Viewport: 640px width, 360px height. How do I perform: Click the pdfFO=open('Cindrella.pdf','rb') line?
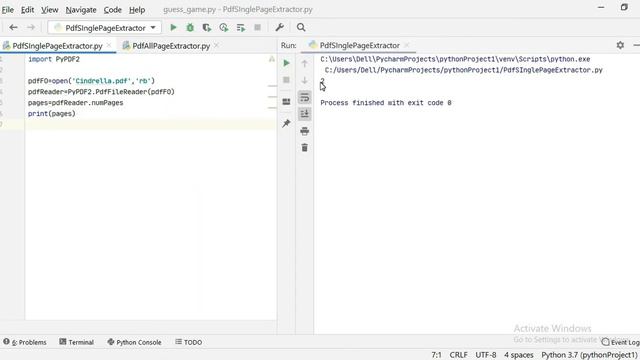click(91, 81)
